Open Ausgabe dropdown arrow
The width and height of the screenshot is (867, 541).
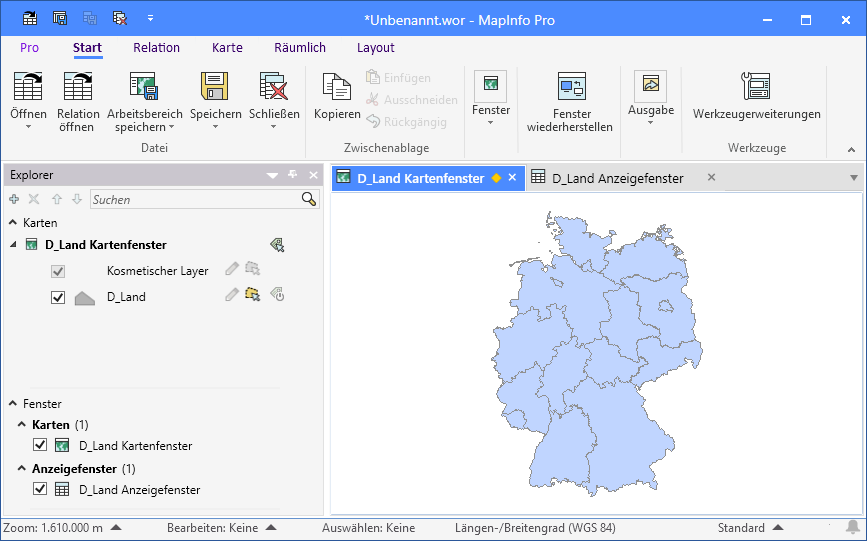pyautogui.click(x=650, y=123)
